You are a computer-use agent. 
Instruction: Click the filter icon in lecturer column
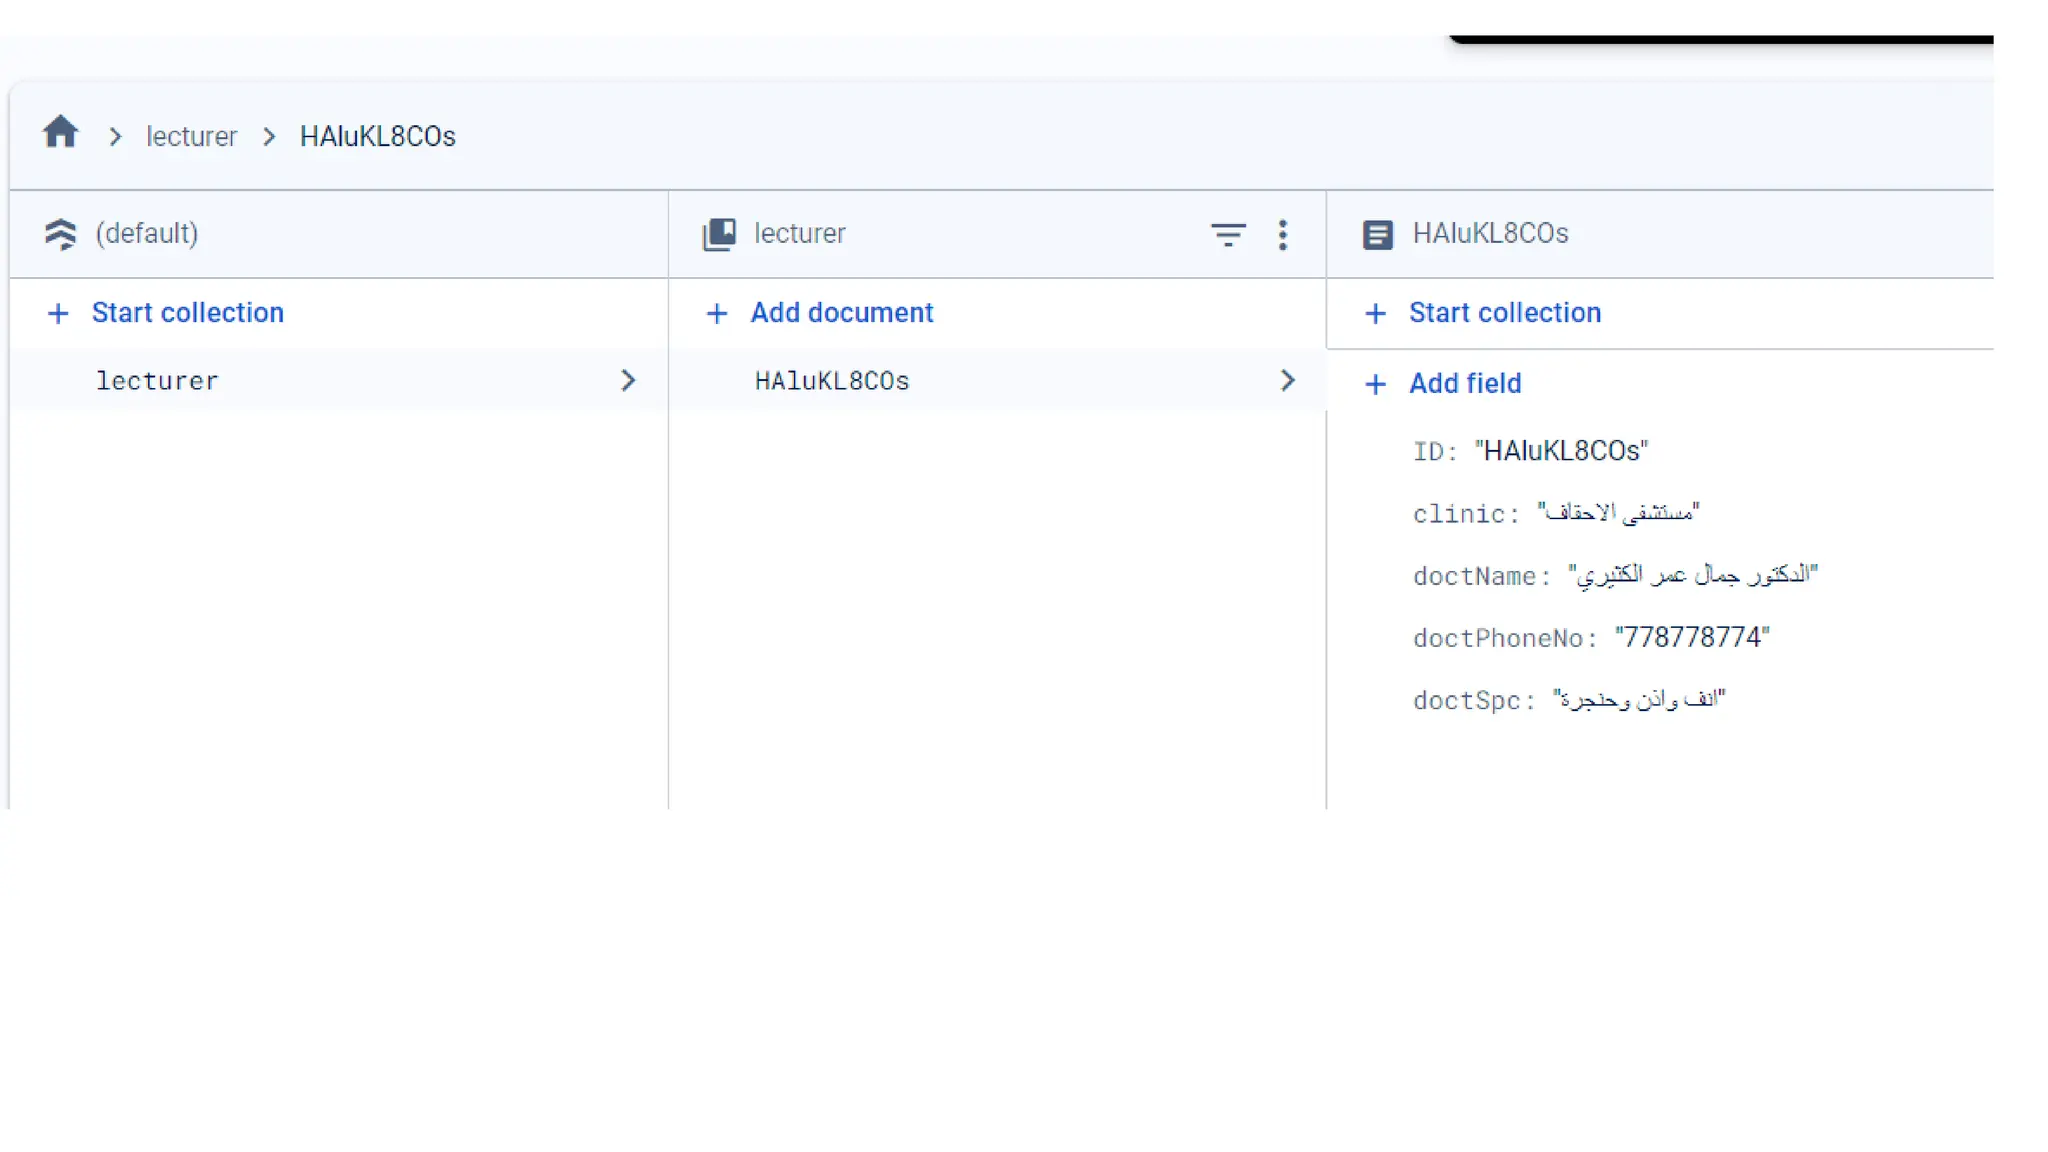1227,235
